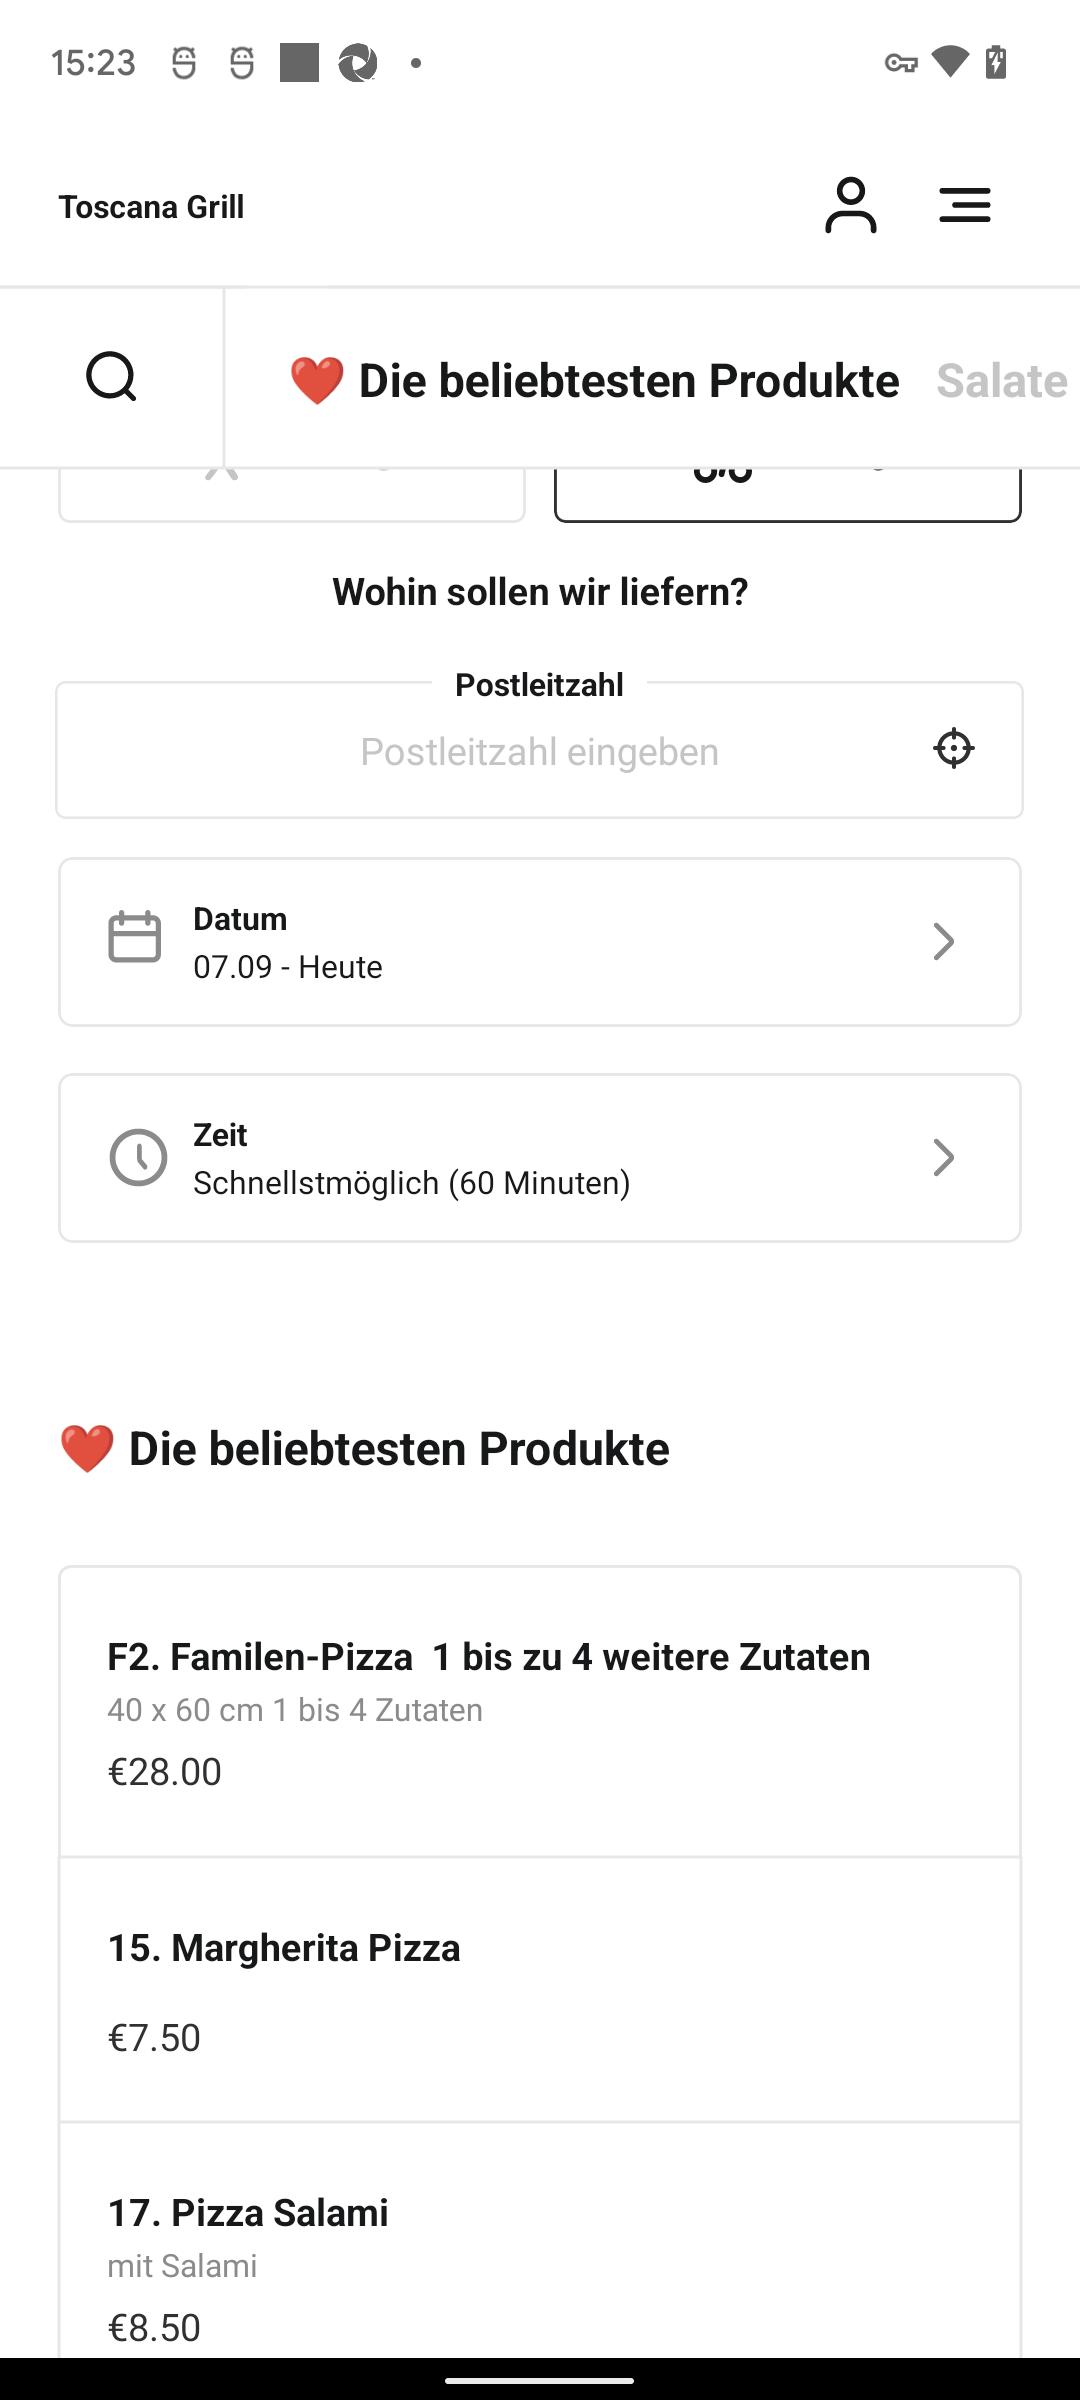The width and height of the screenshot is (1080, 2400).
Task: Tap the search magnifier icon
Action: [x=111, y=377]
